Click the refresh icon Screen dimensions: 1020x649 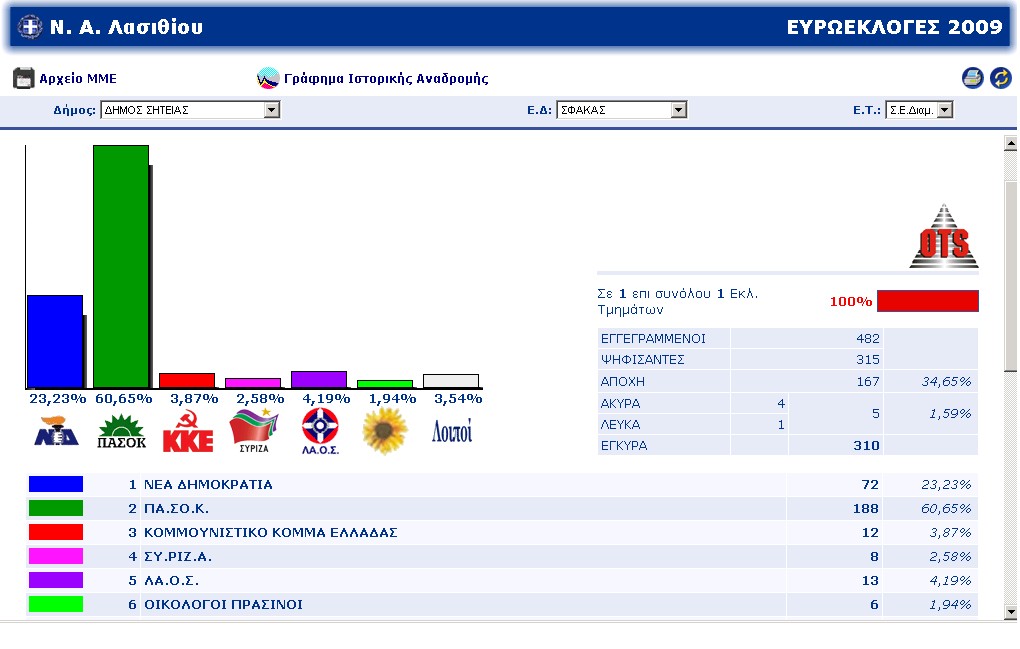tap(1000, 78)
